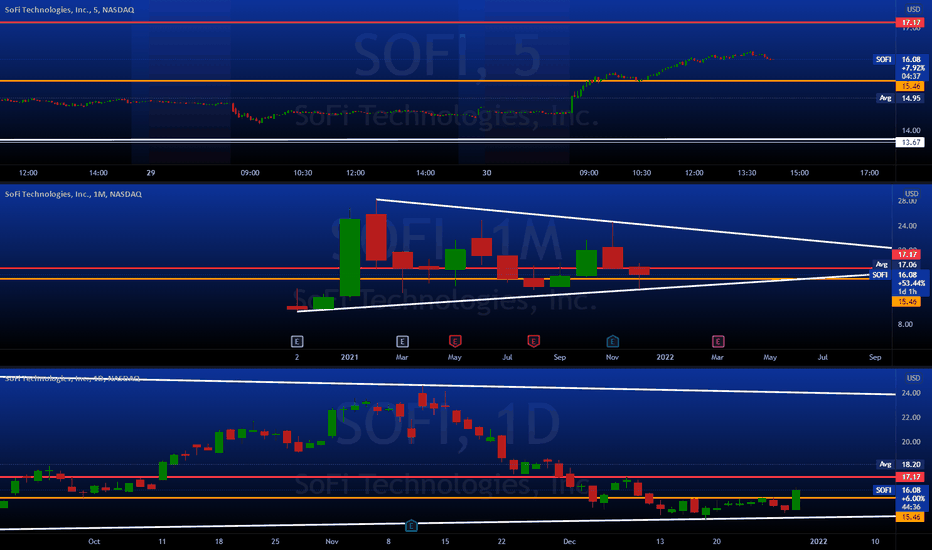The height and width of the screenshot is (550, 932).
Task: Click '24.00' on the monthly price scale
Action: (907, 226)
